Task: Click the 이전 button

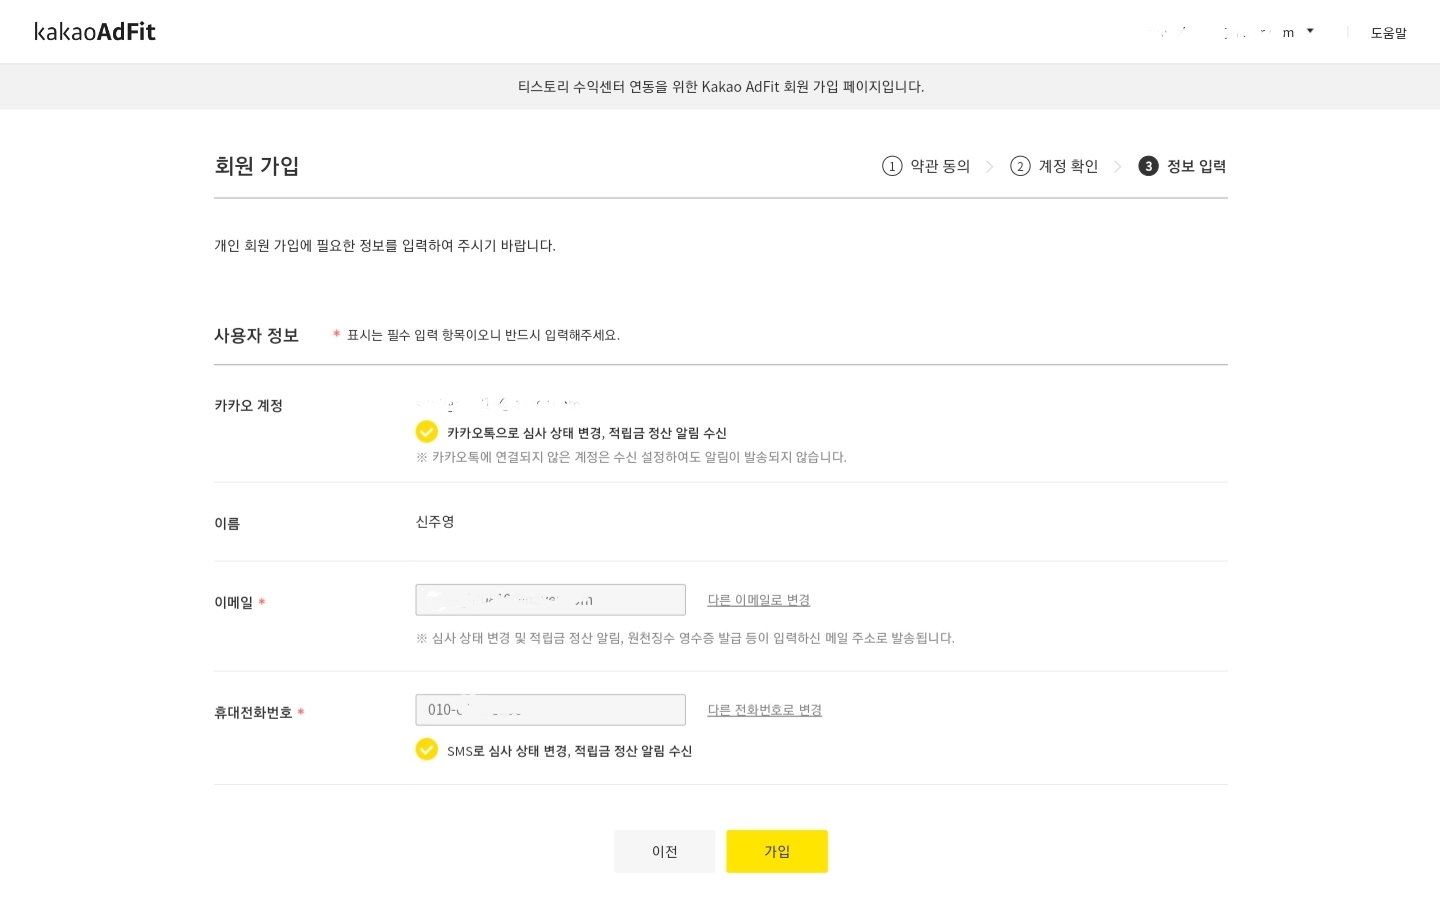Action: point(665,851)
